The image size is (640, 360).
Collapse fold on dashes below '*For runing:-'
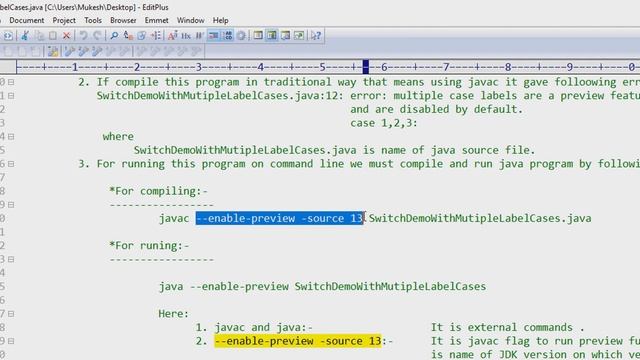(11, 259)
